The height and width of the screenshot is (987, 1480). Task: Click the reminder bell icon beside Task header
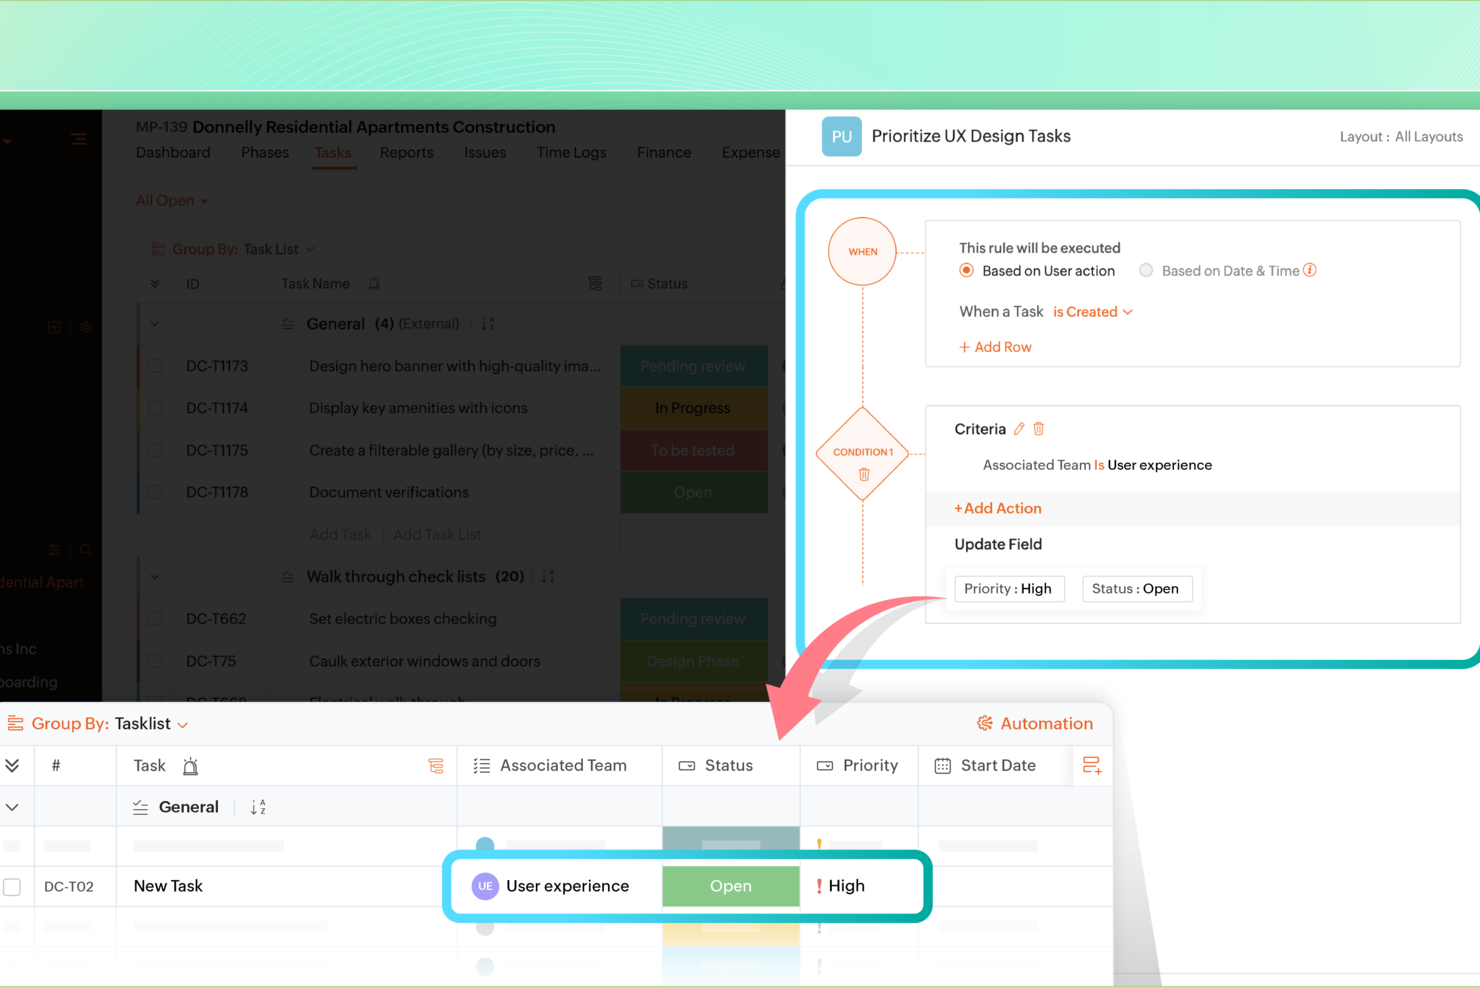click(x=191, y=766)
